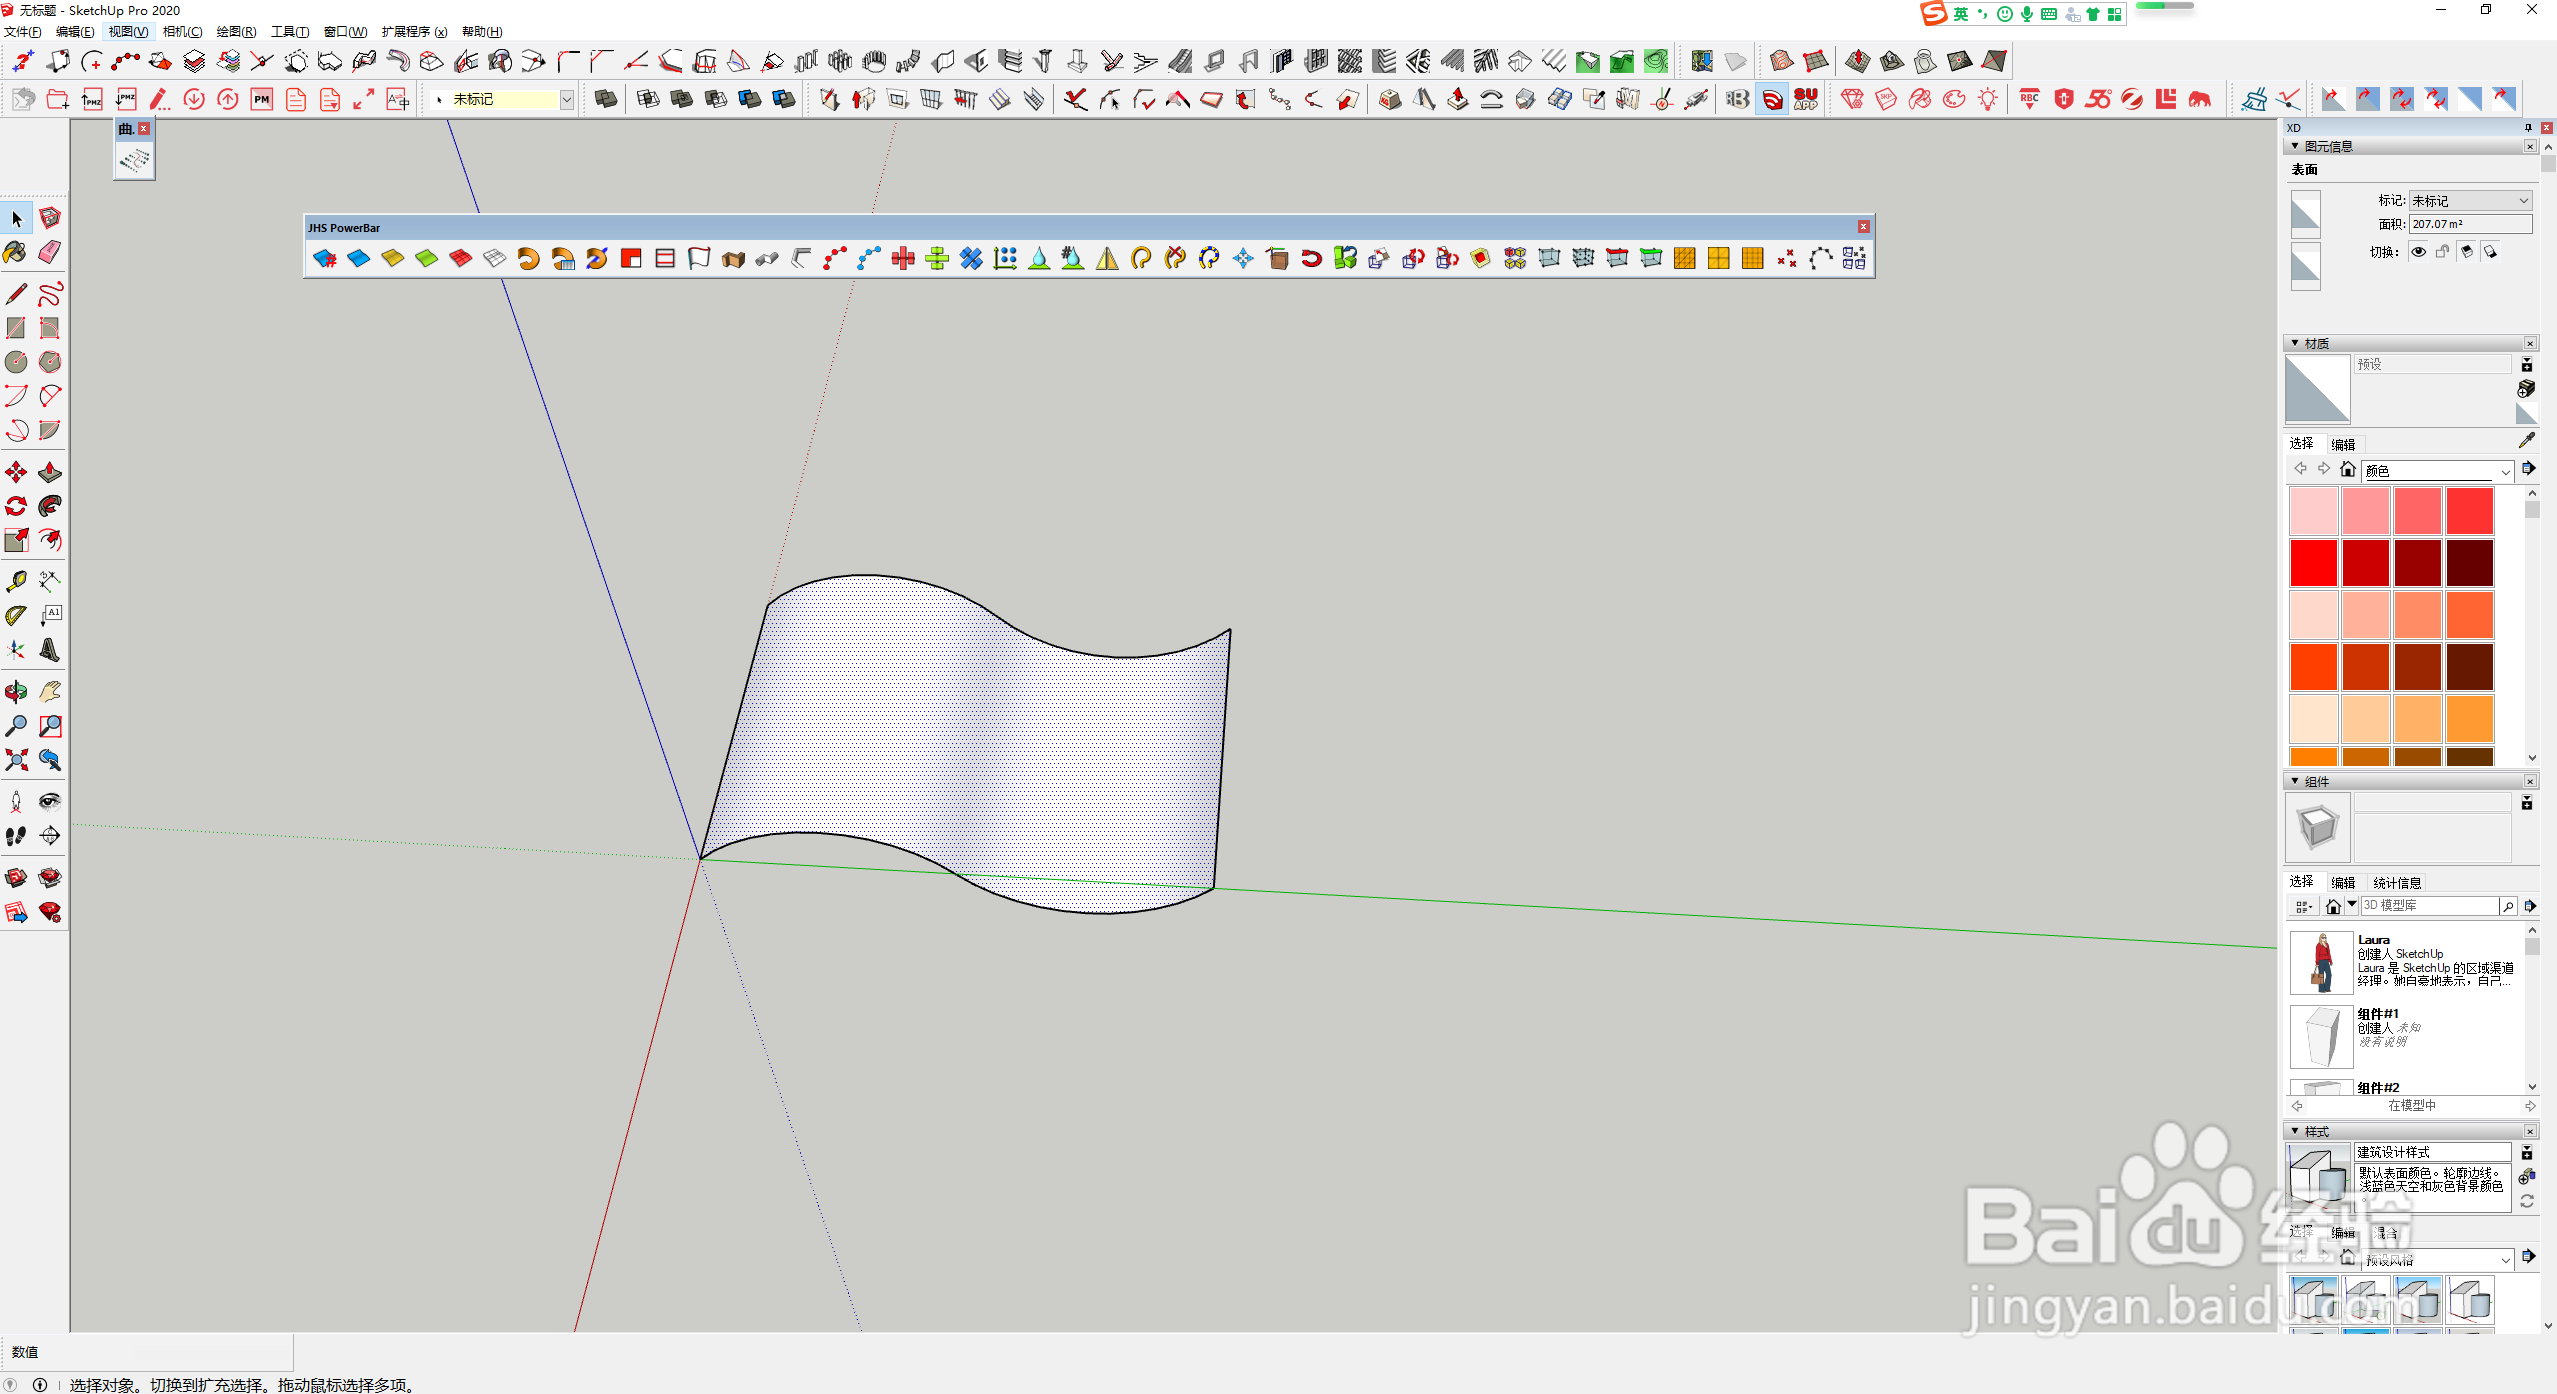2557x1394 pixels.
Task: Activate the Pan hand tool
Action: [50, 692]
